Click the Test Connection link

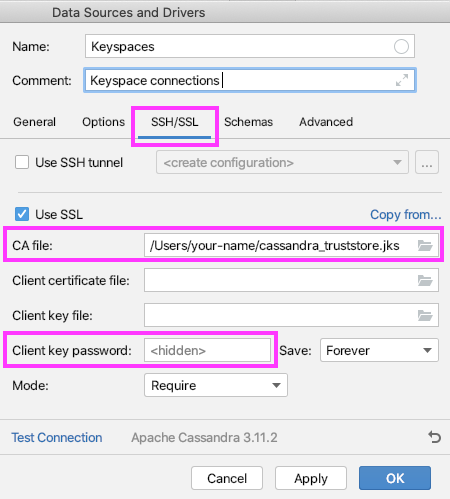click(57, 438)
